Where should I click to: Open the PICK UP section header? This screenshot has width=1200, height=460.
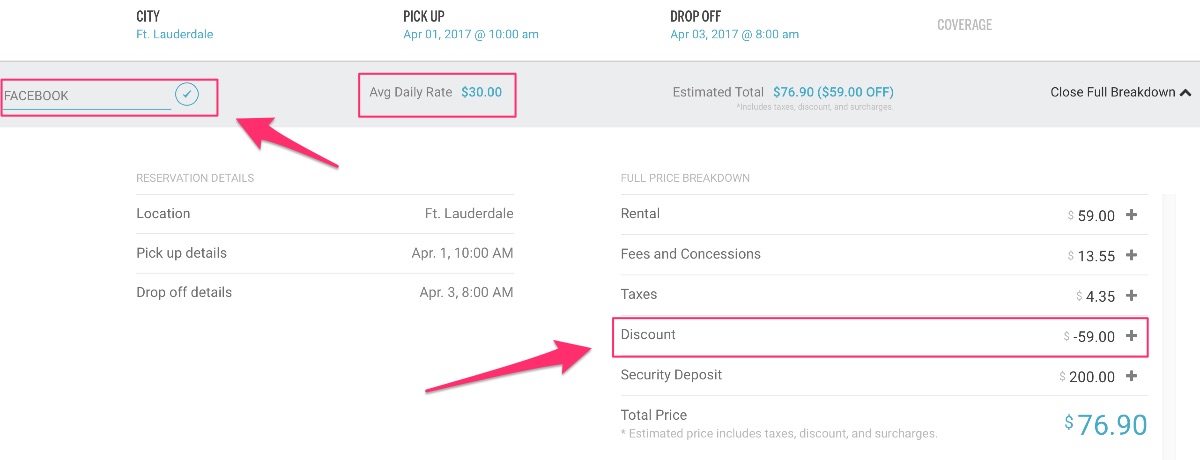point(424,17)
